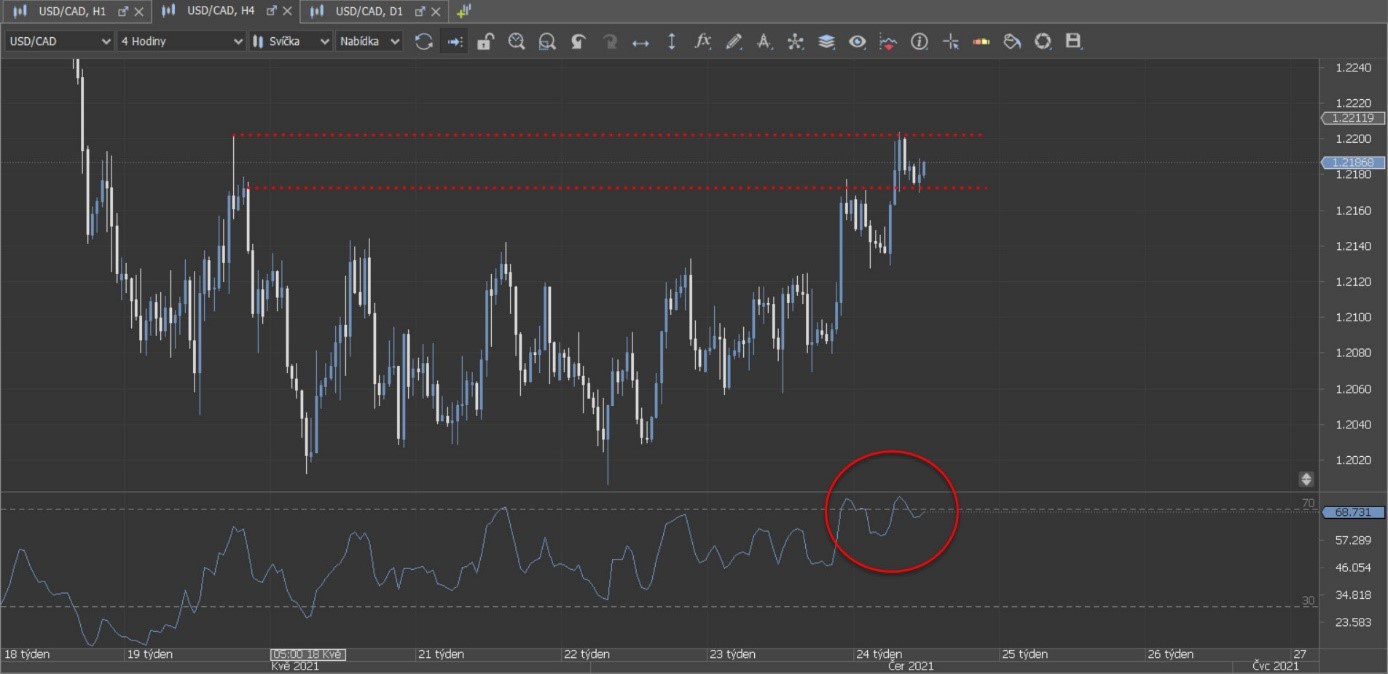Open the USD/CAD instrument dropdown
1388x674 pixels.
pyautogui.click(x=59, y=41)
